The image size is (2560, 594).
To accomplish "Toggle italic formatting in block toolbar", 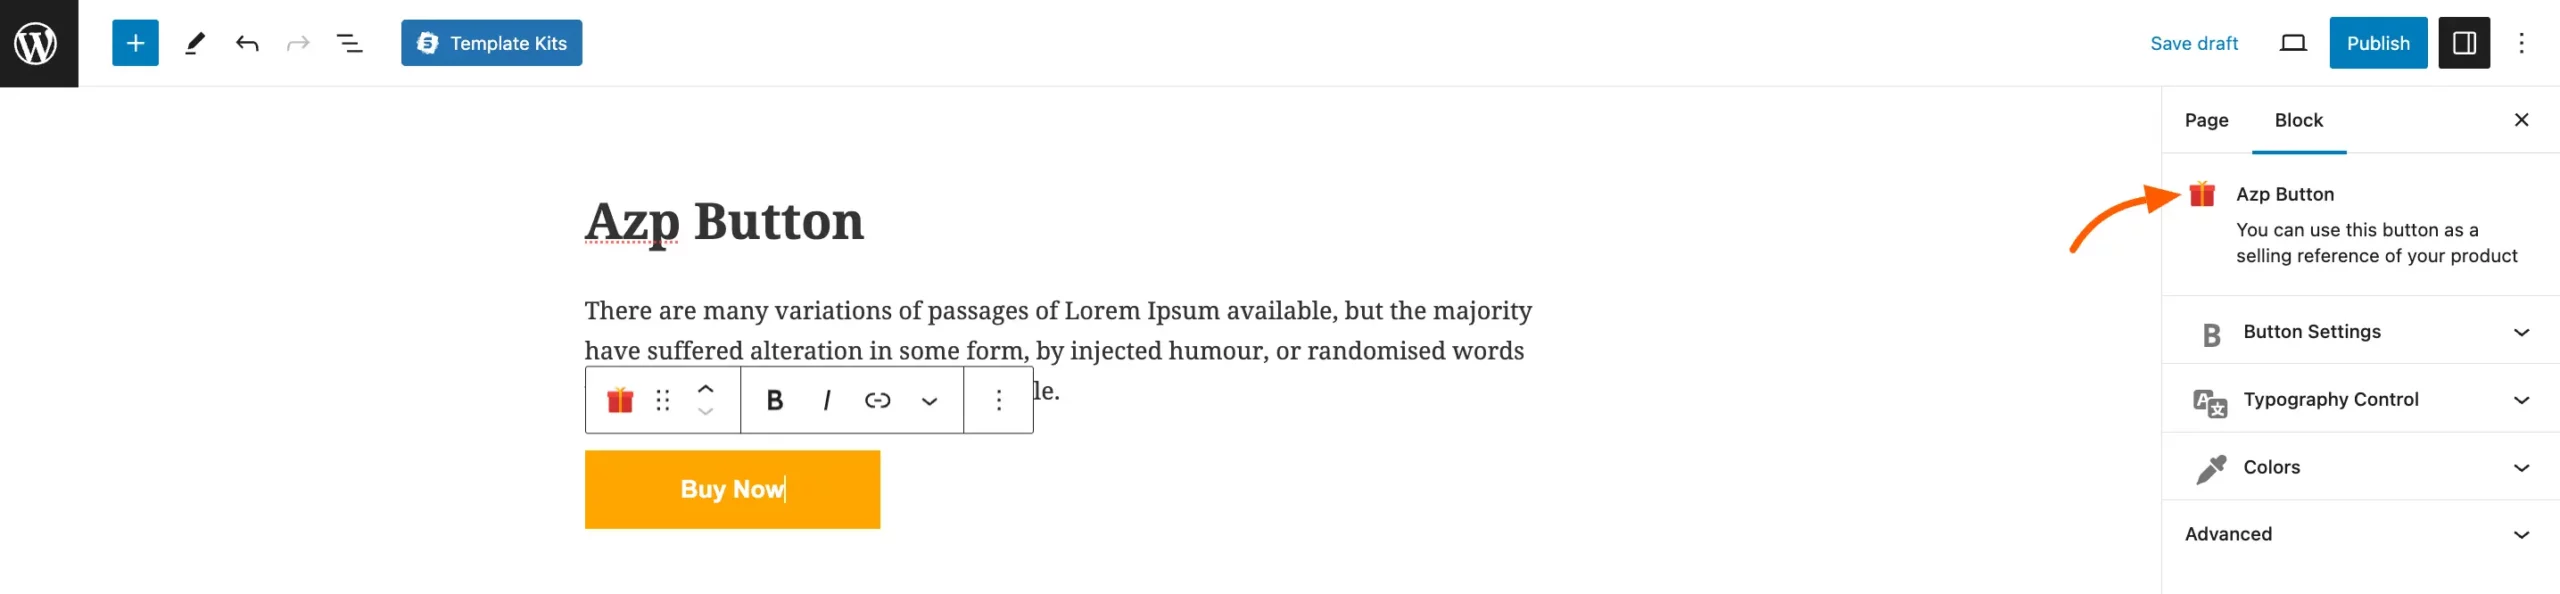I will 826,400.
